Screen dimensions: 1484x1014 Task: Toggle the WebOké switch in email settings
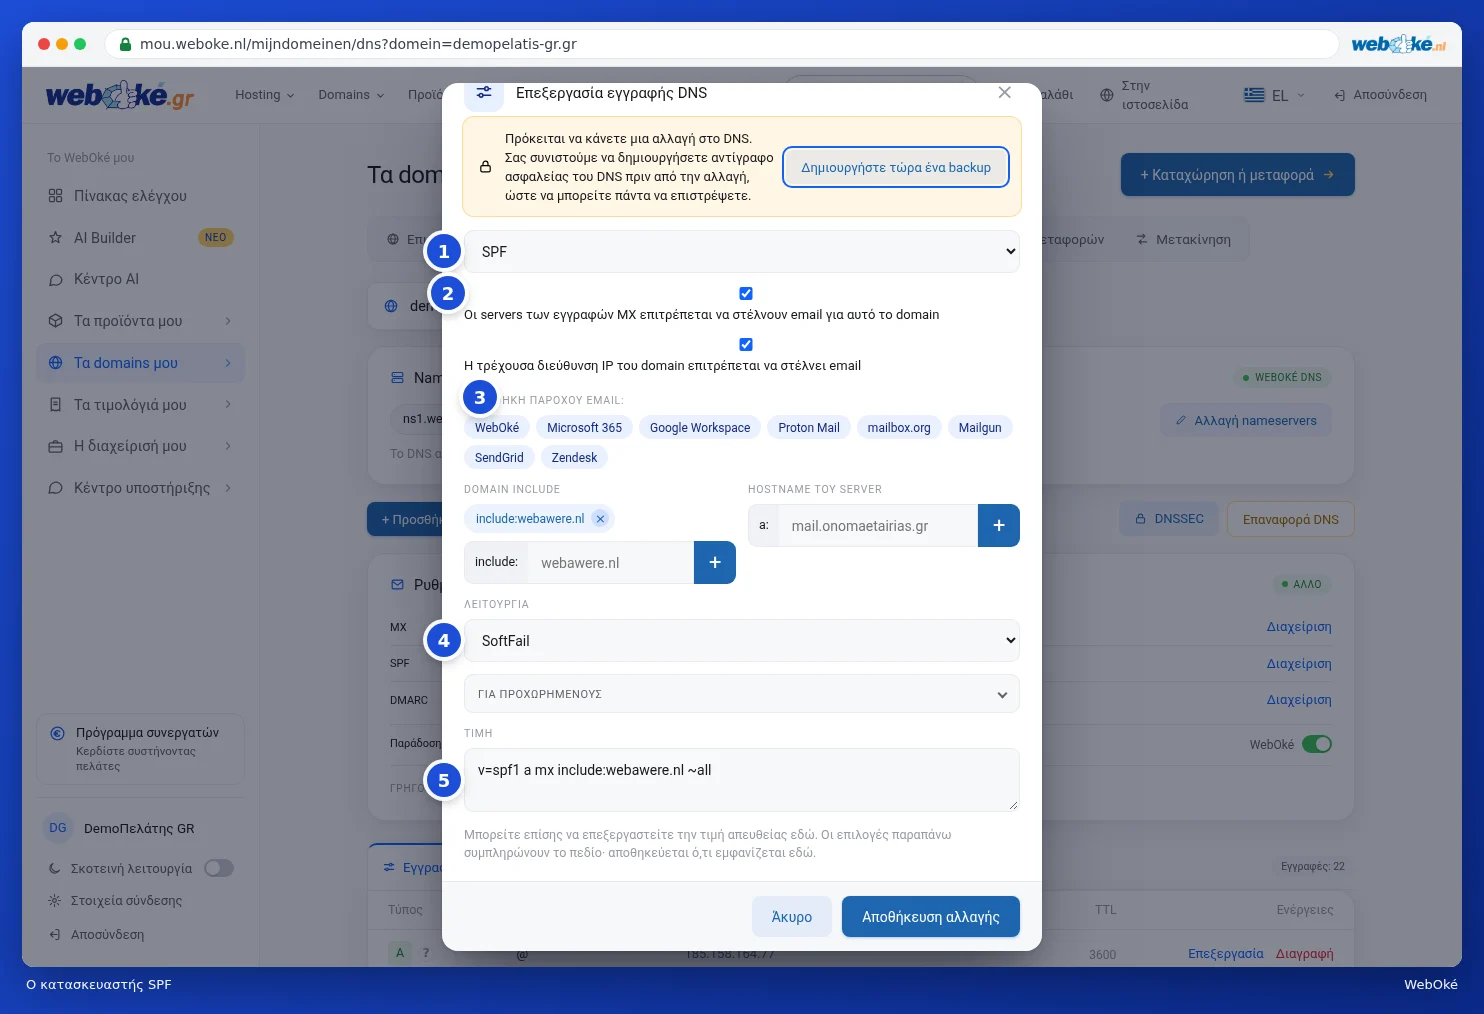tap(1317, 744)
